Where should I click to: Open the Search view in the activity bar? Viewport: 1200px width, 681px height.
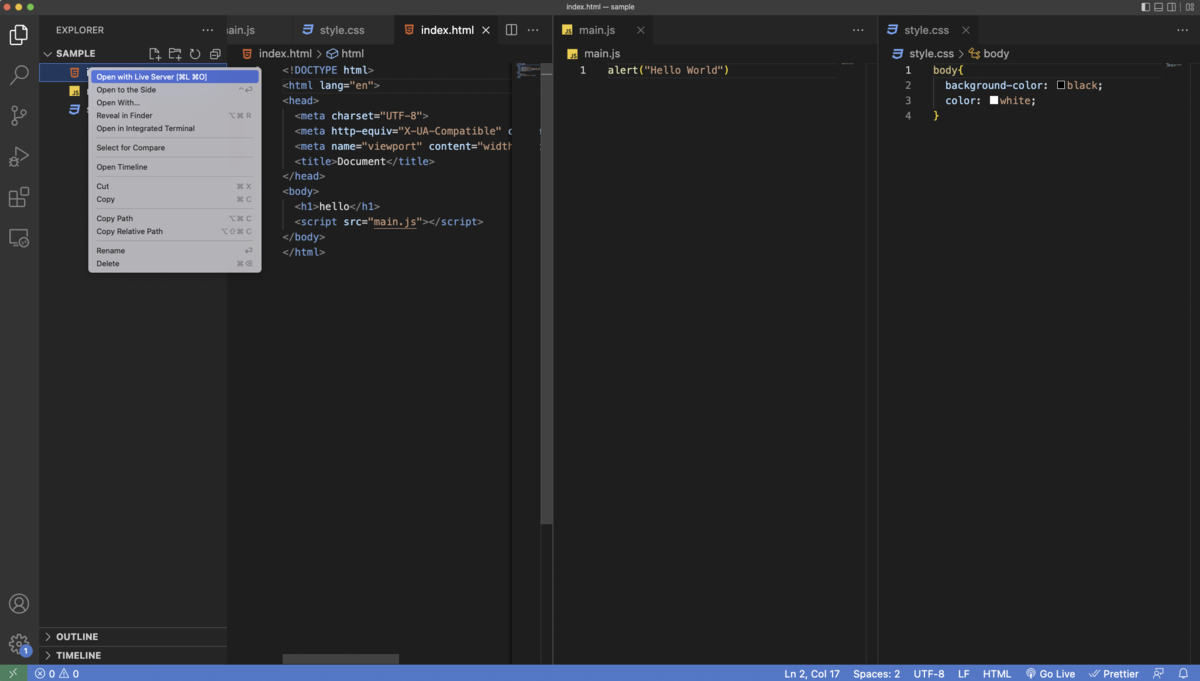(19, 75)
